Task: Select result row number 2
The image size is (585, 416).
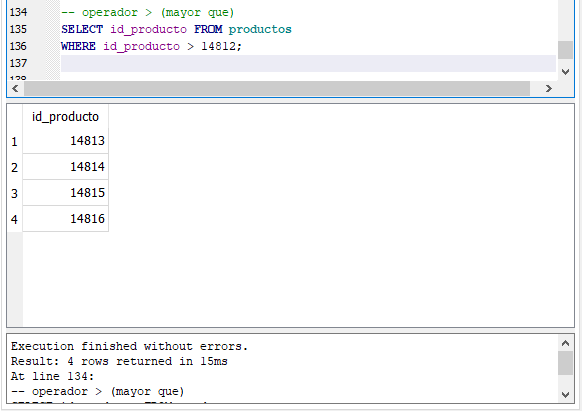Action: 15,167
